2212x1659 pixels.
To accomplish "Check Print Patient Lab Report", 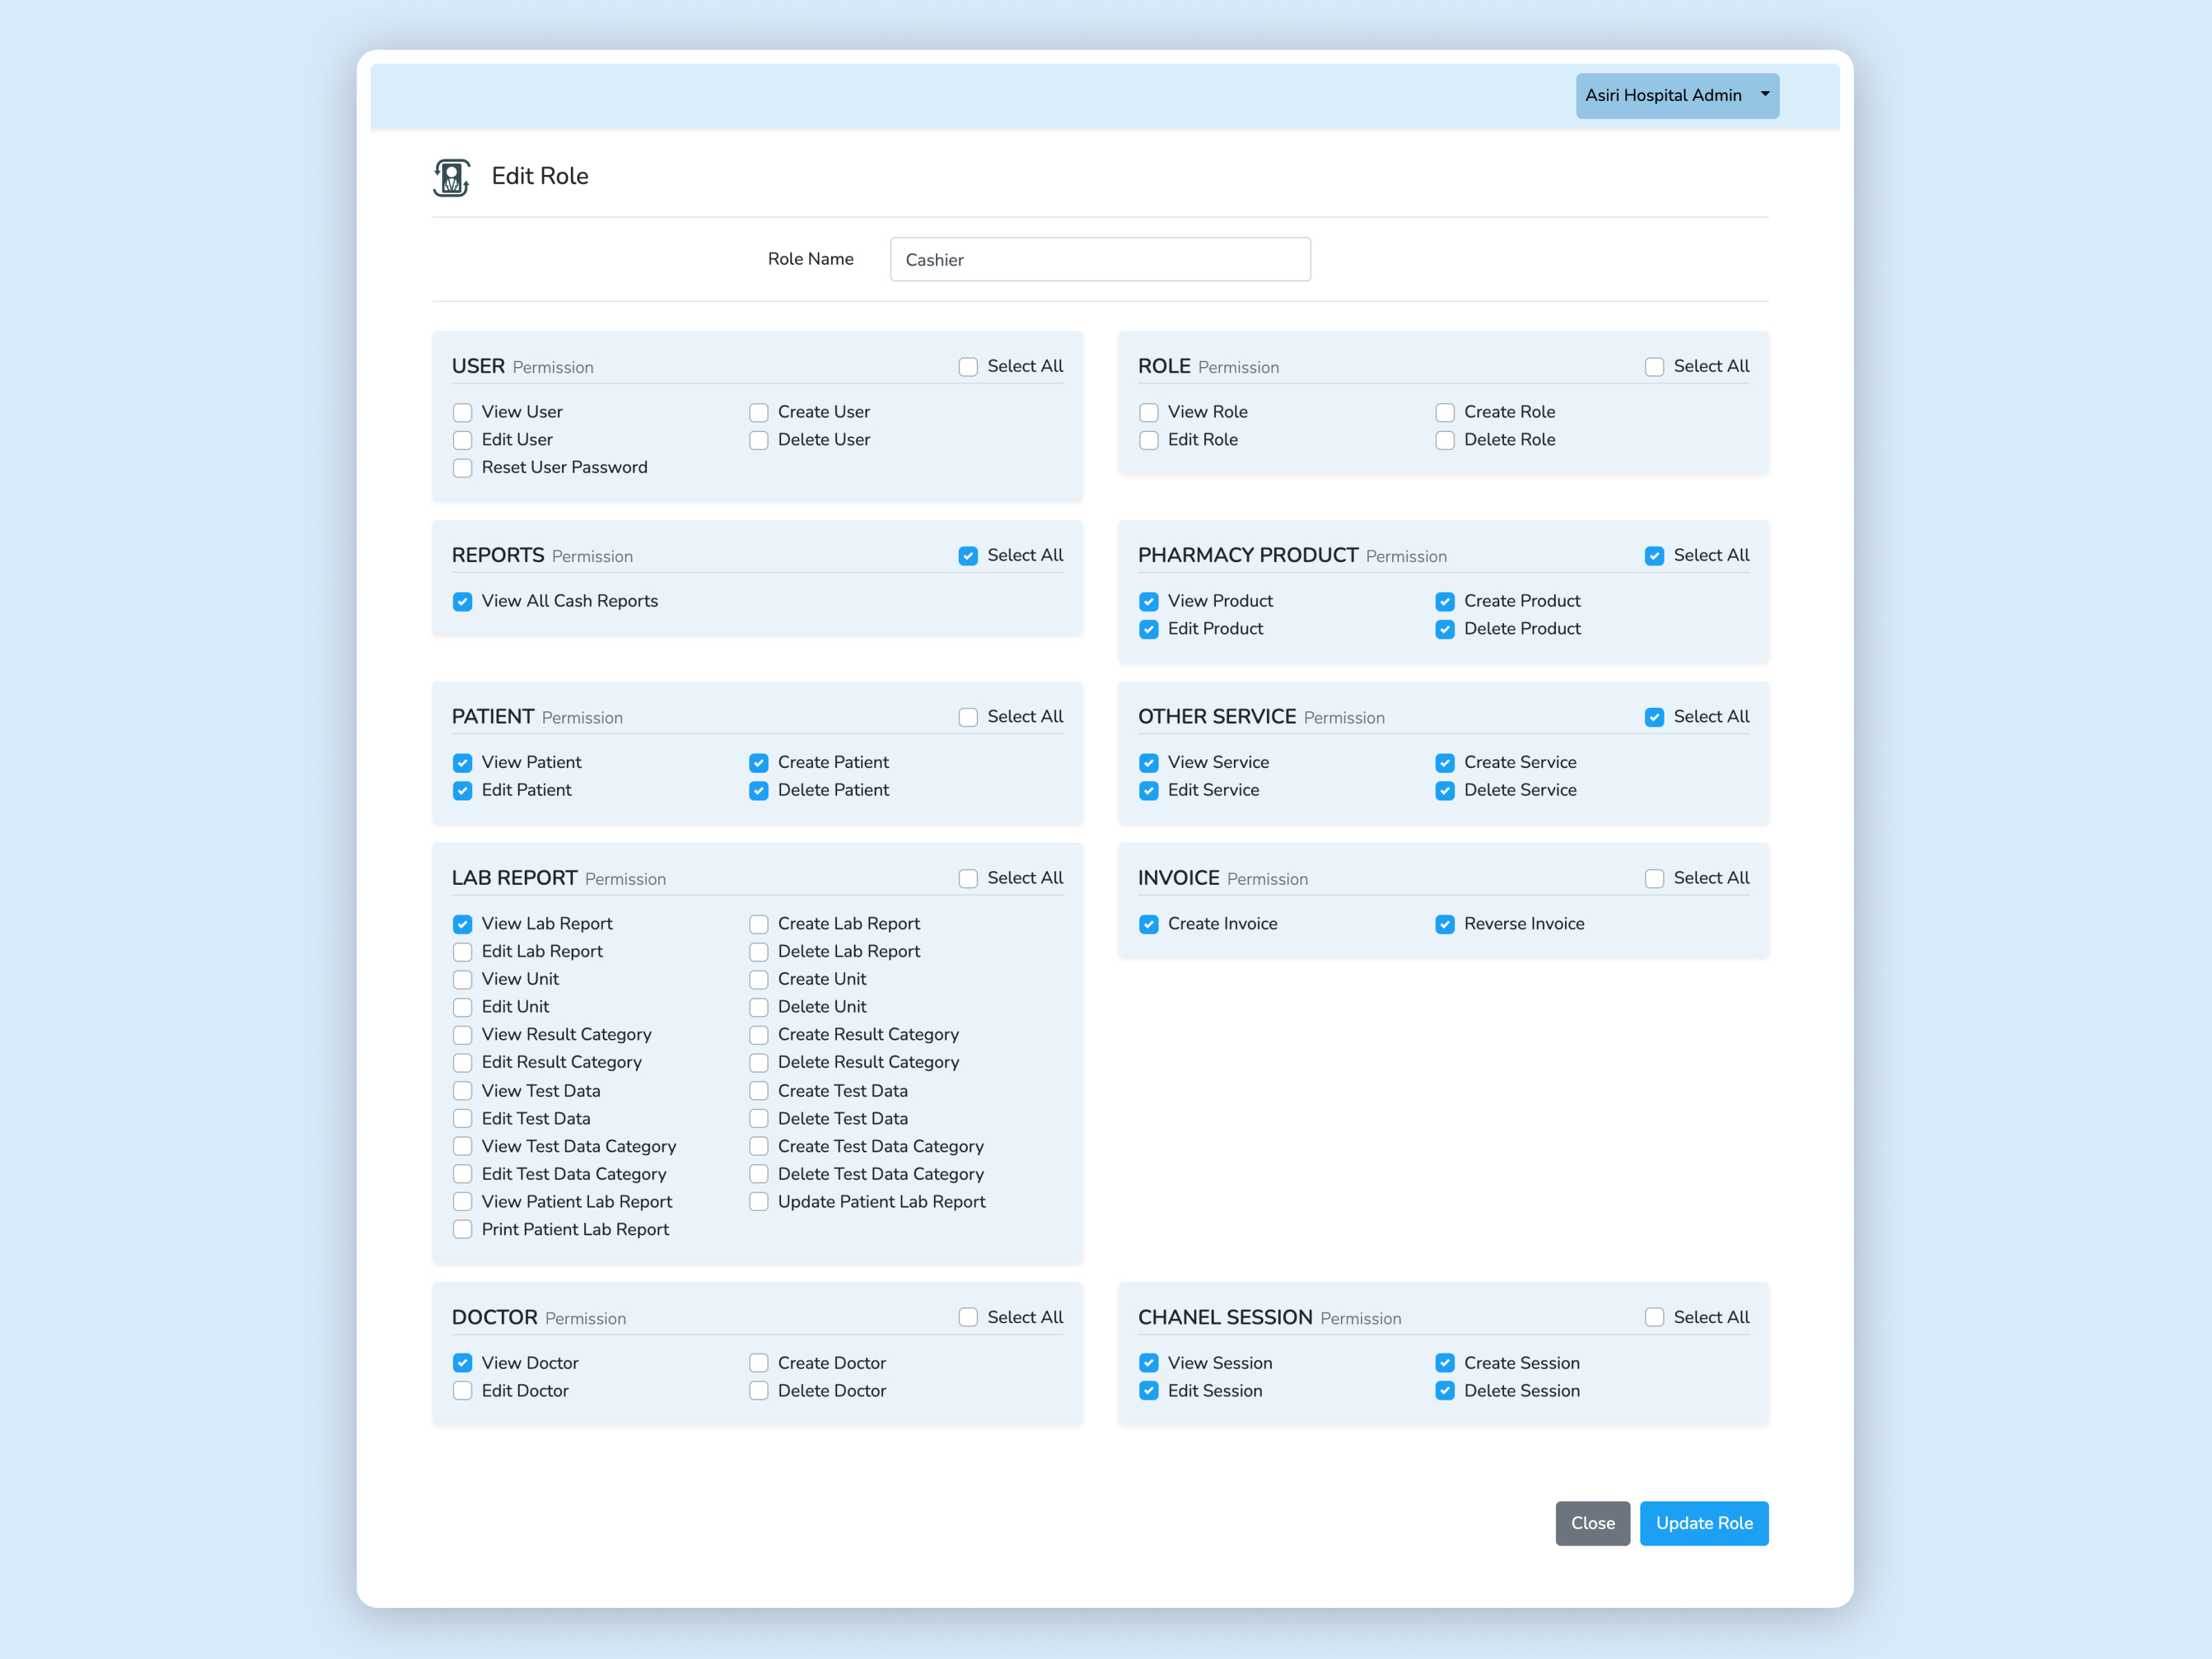I will (462, 1229).
